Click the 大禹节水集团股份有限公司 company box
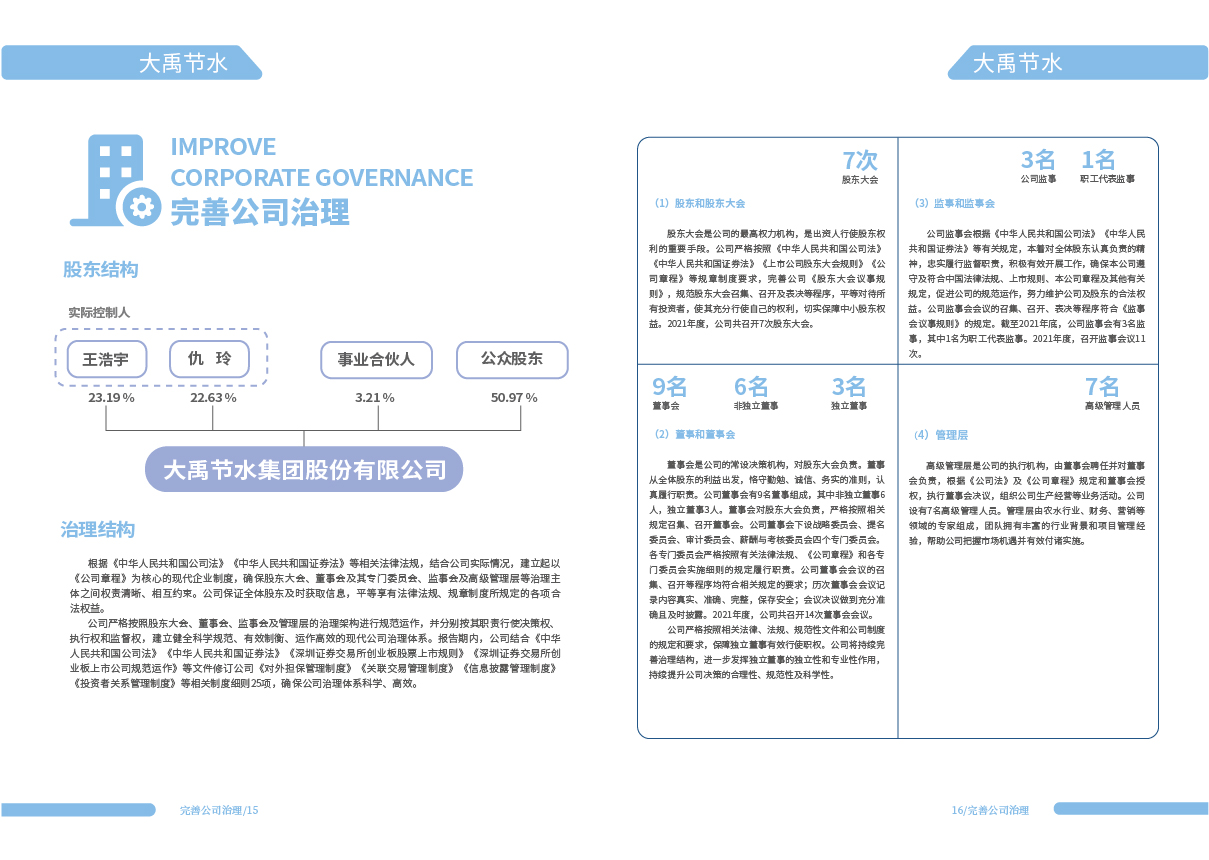Screen dimensions: 1209x860 click(304, 469)
